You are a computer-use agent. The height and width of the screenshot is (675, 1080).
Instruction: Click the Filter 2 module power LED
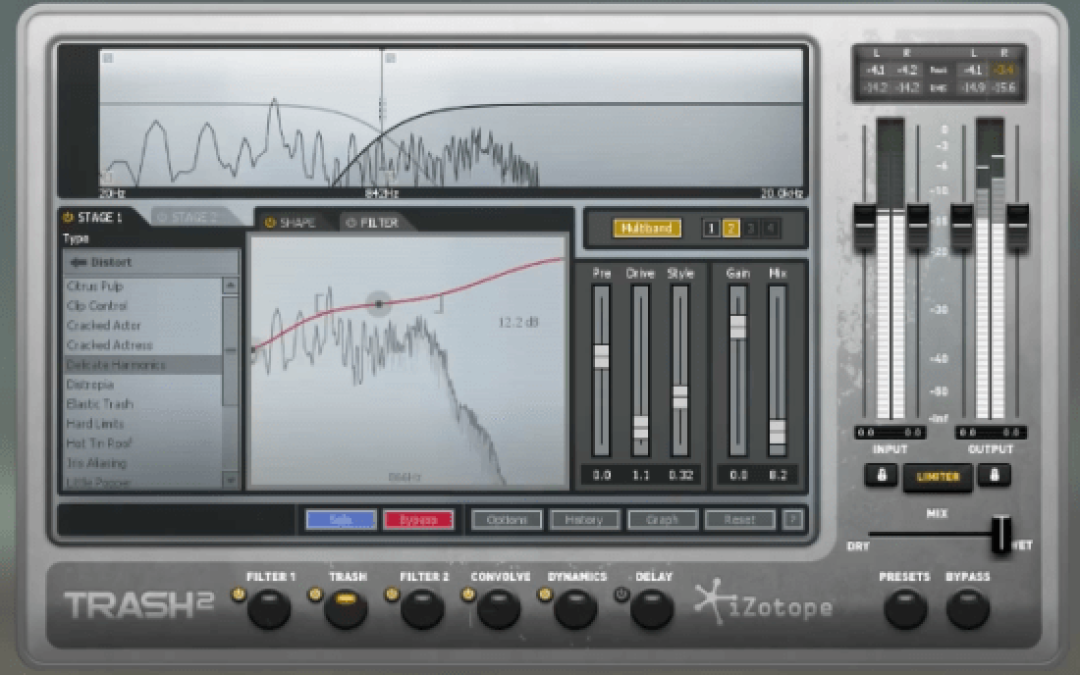tap(392, 594)
